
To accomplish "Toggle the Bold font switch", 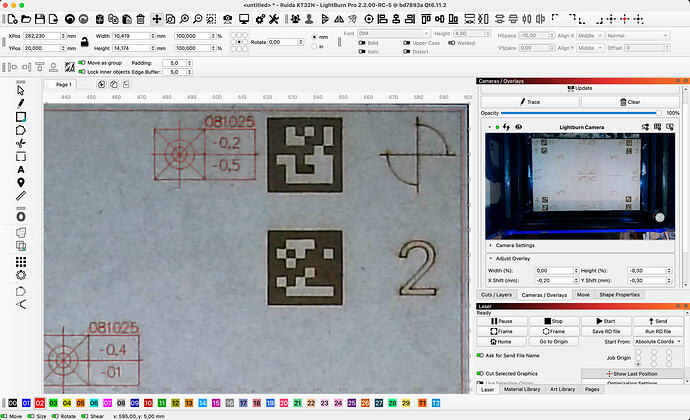I will point(362,43).
